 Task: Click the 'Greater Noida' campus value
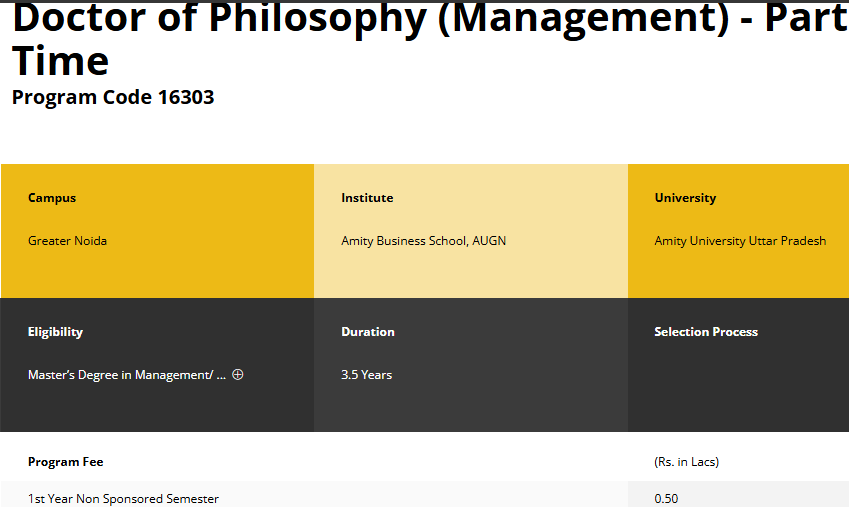pos(67,240)
